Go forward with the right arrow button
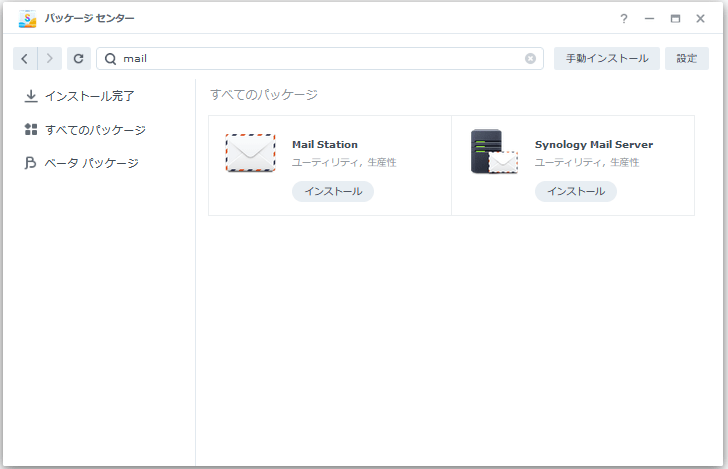The width and height of the screenshot is (728, 469). pos(50,59)
